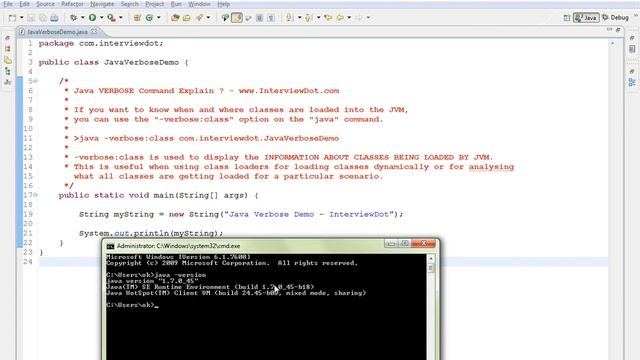
Task: Expand the Debug configurations dropdown arrow
Action: pyautogui.click(x=82, y=18)
